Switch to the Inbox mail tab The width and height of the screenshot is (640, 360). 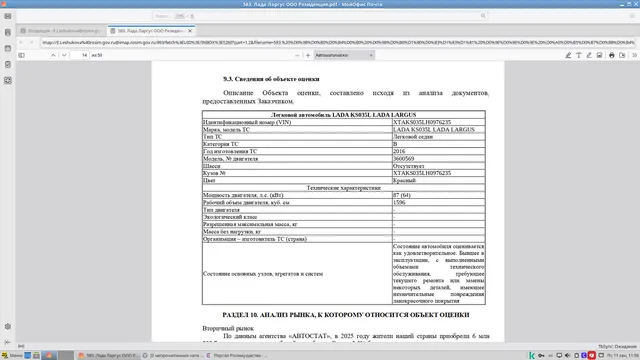(61, 31)
